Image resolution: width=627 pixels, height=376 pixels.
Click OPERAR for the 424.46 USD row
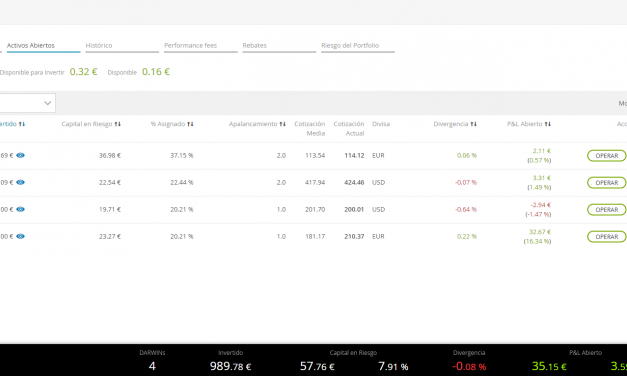pos(607,183)
